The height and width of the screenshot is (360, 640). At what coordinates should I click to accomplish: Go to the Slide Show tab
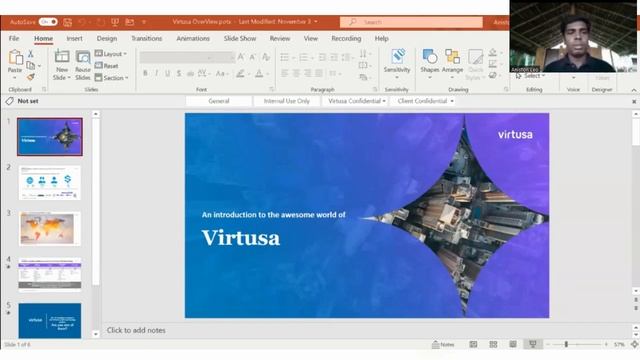[x=240, y=38]
